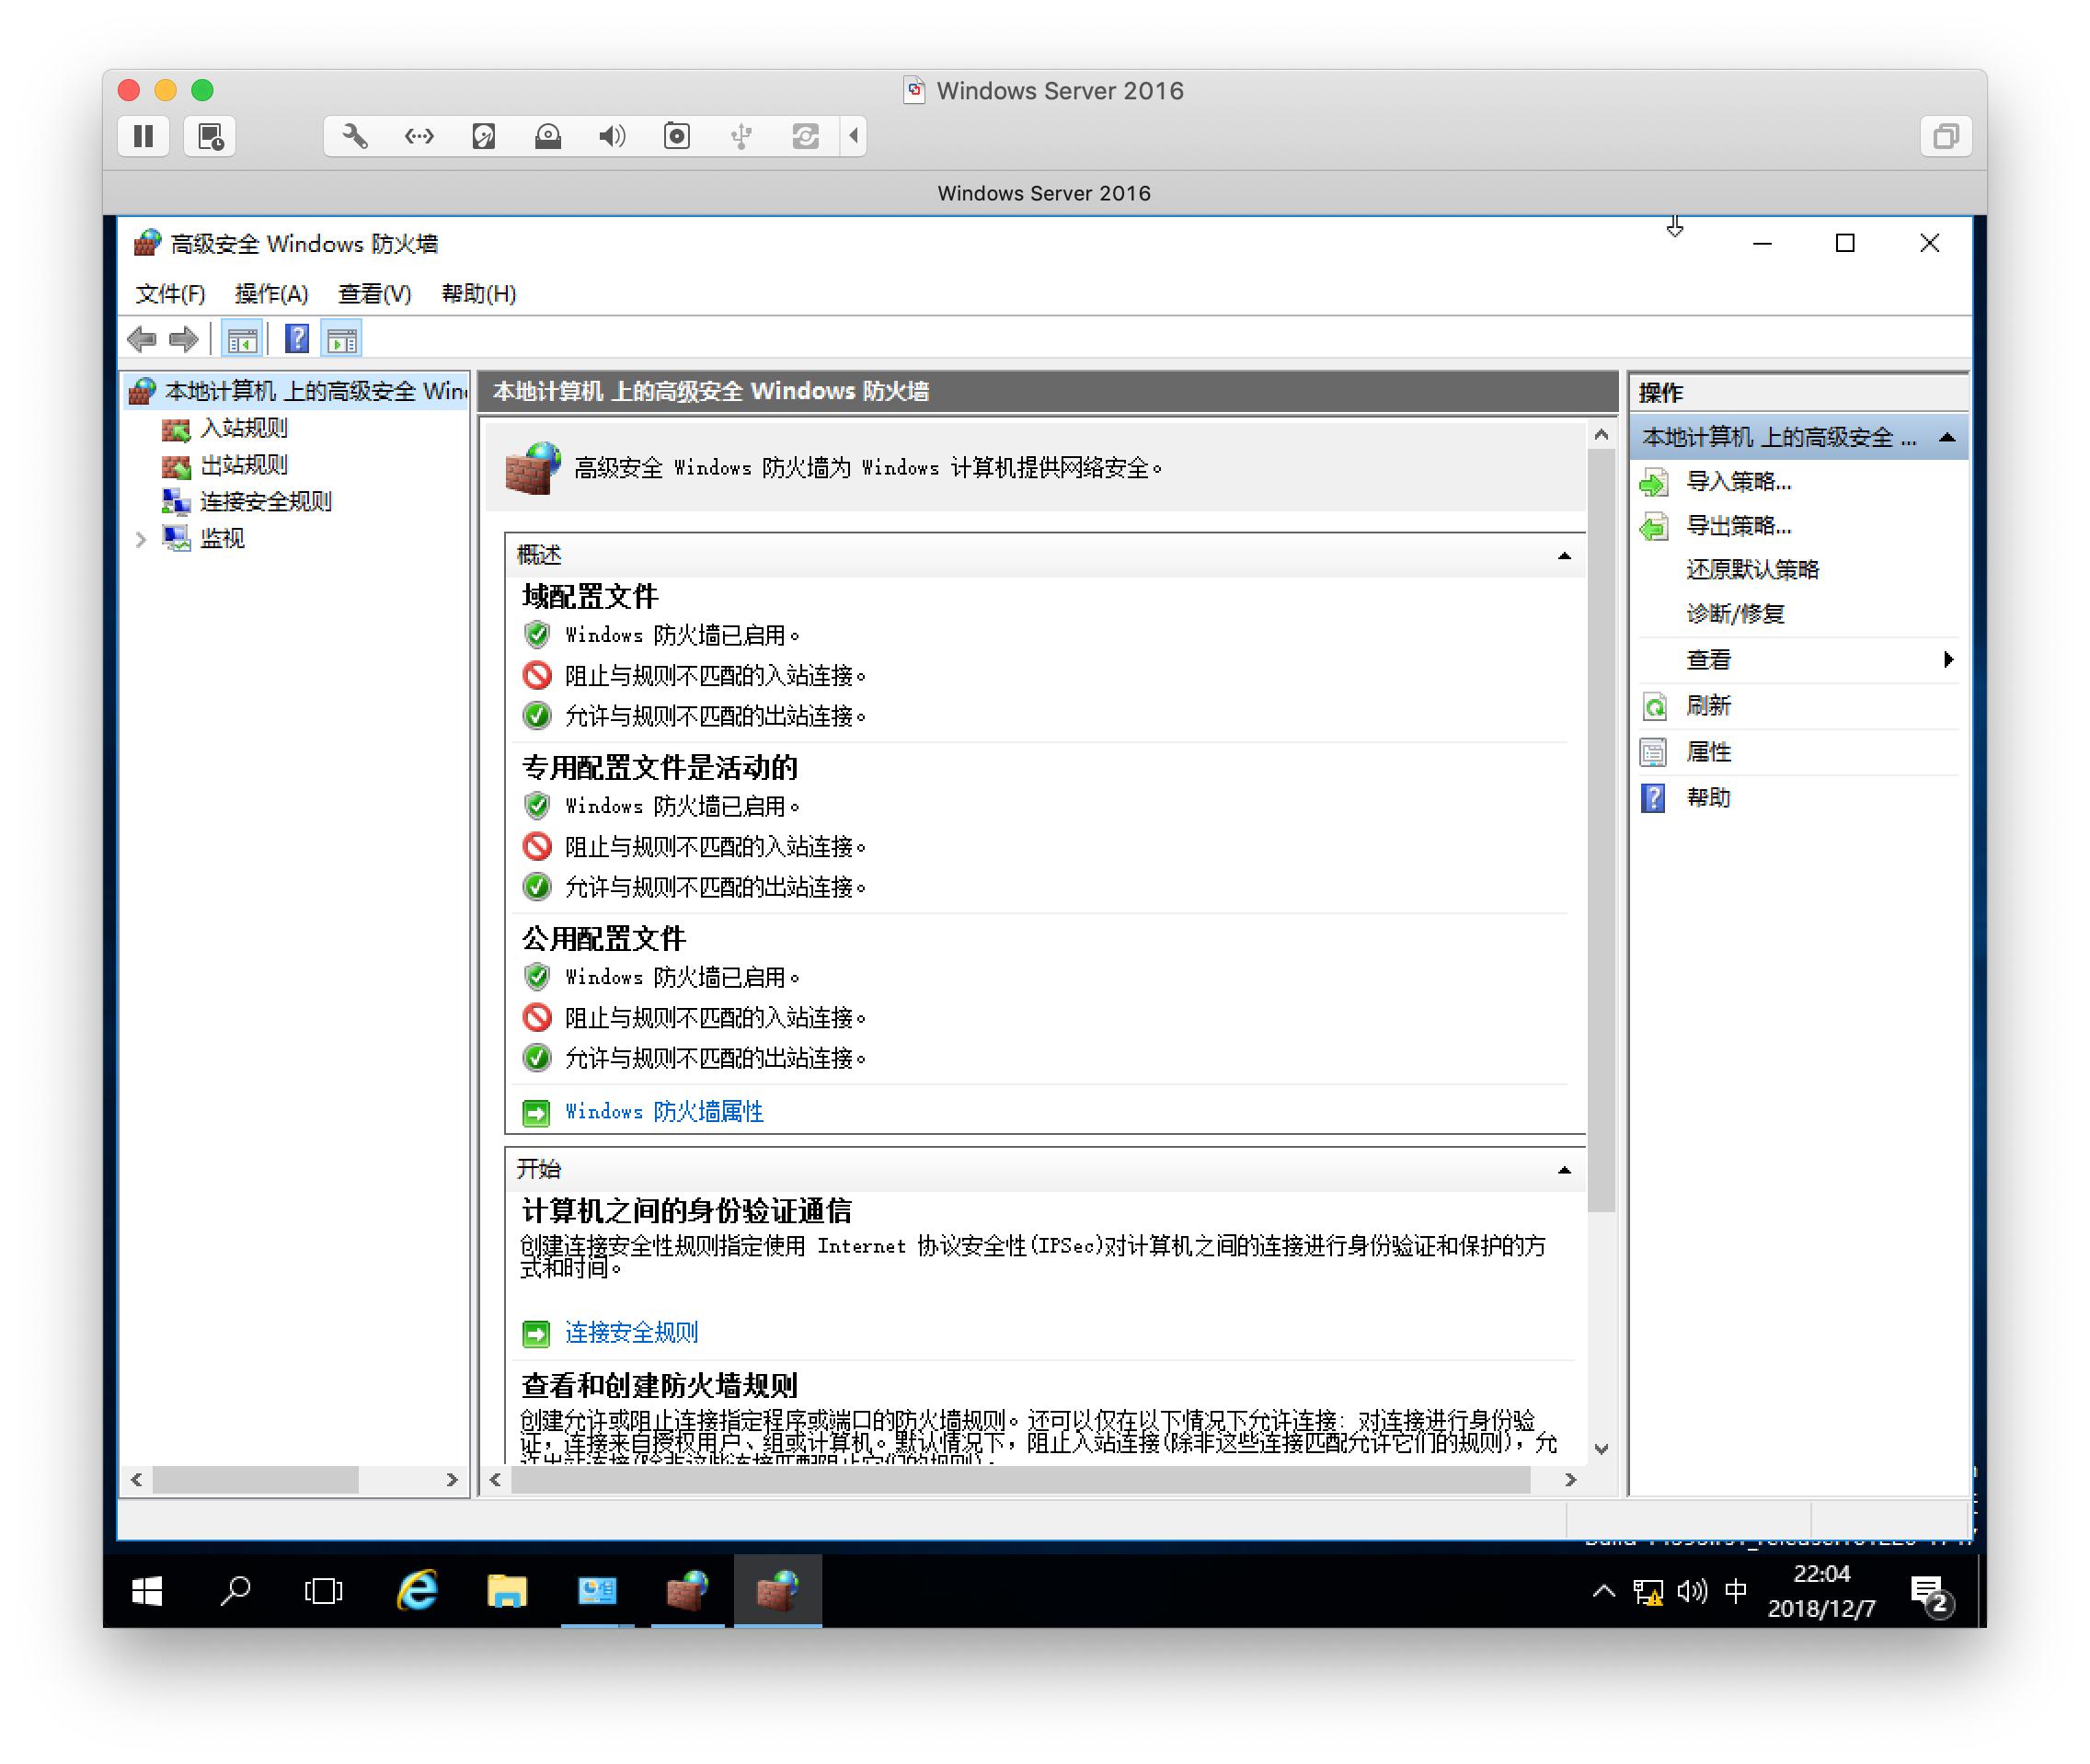Collapse the 概述 section in the overview pane
The image size is (2090, 1764).
1564,555
